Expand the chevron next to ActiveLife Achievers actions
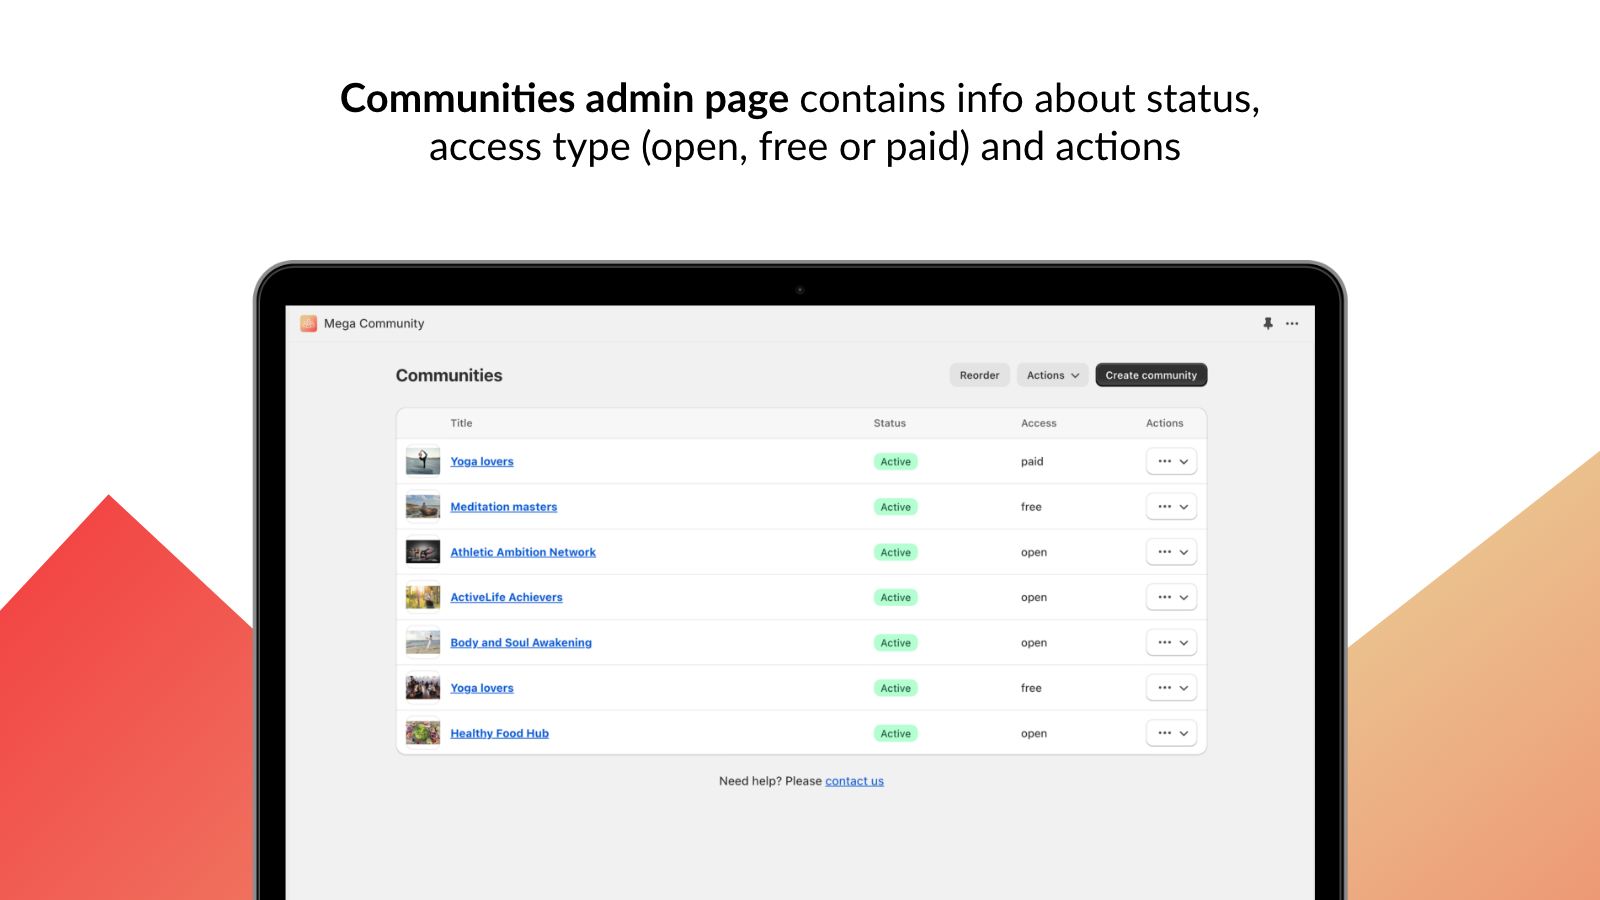 [x=1184, y=597]
